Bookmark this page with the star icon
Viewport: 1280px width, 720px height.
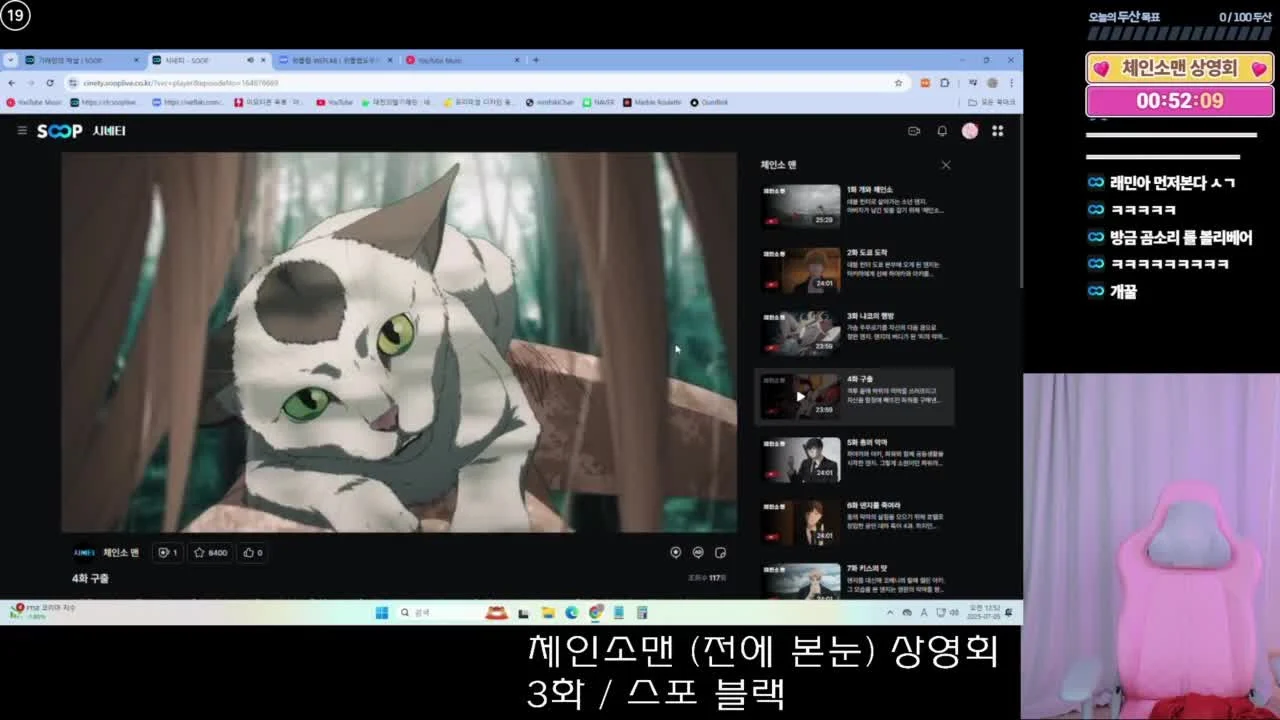click(898, 83)
